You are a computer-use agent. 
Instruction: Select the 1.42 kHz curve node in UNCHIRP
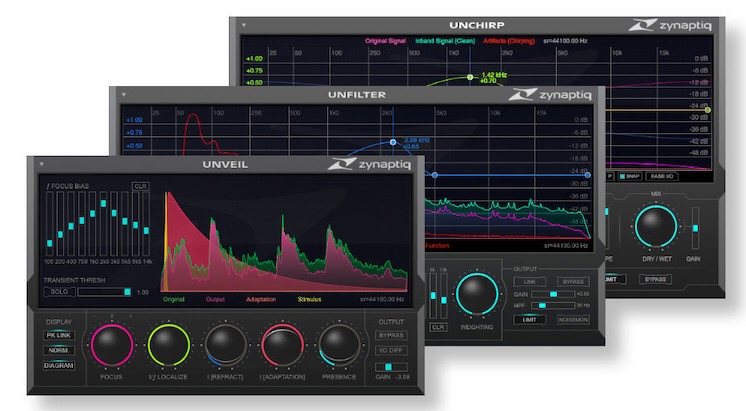pyautogui.click(x=470, y=77)
